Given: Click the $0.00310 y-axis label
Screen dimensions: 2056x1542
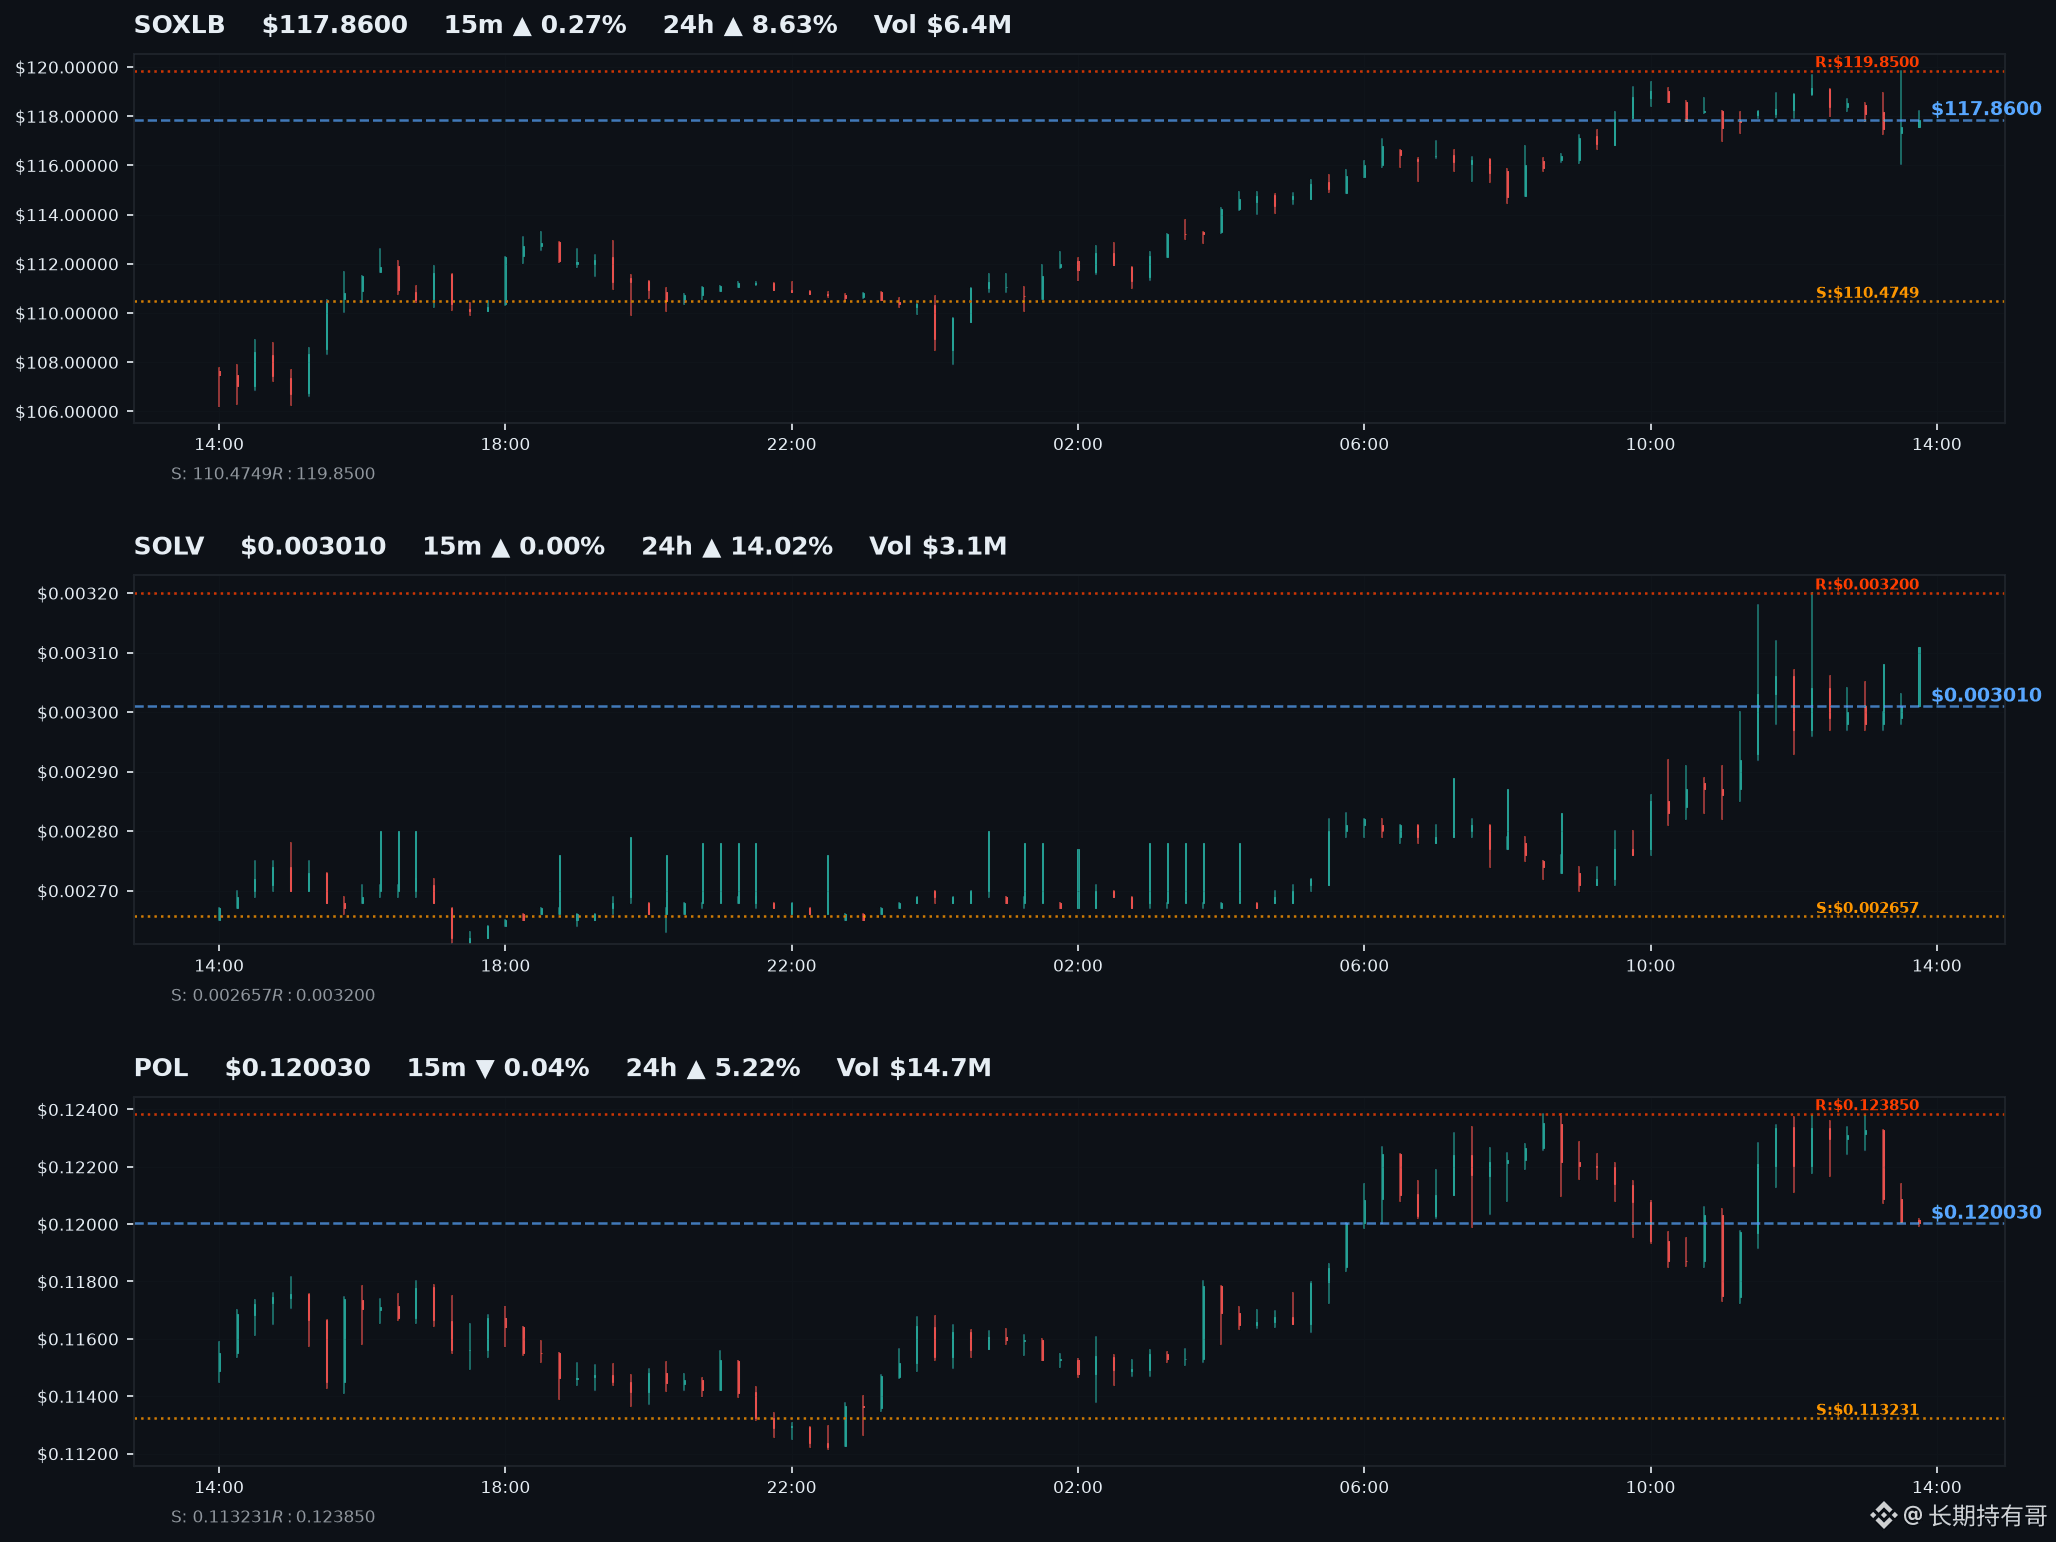Looking at the screenshot, I should point(78,654).
